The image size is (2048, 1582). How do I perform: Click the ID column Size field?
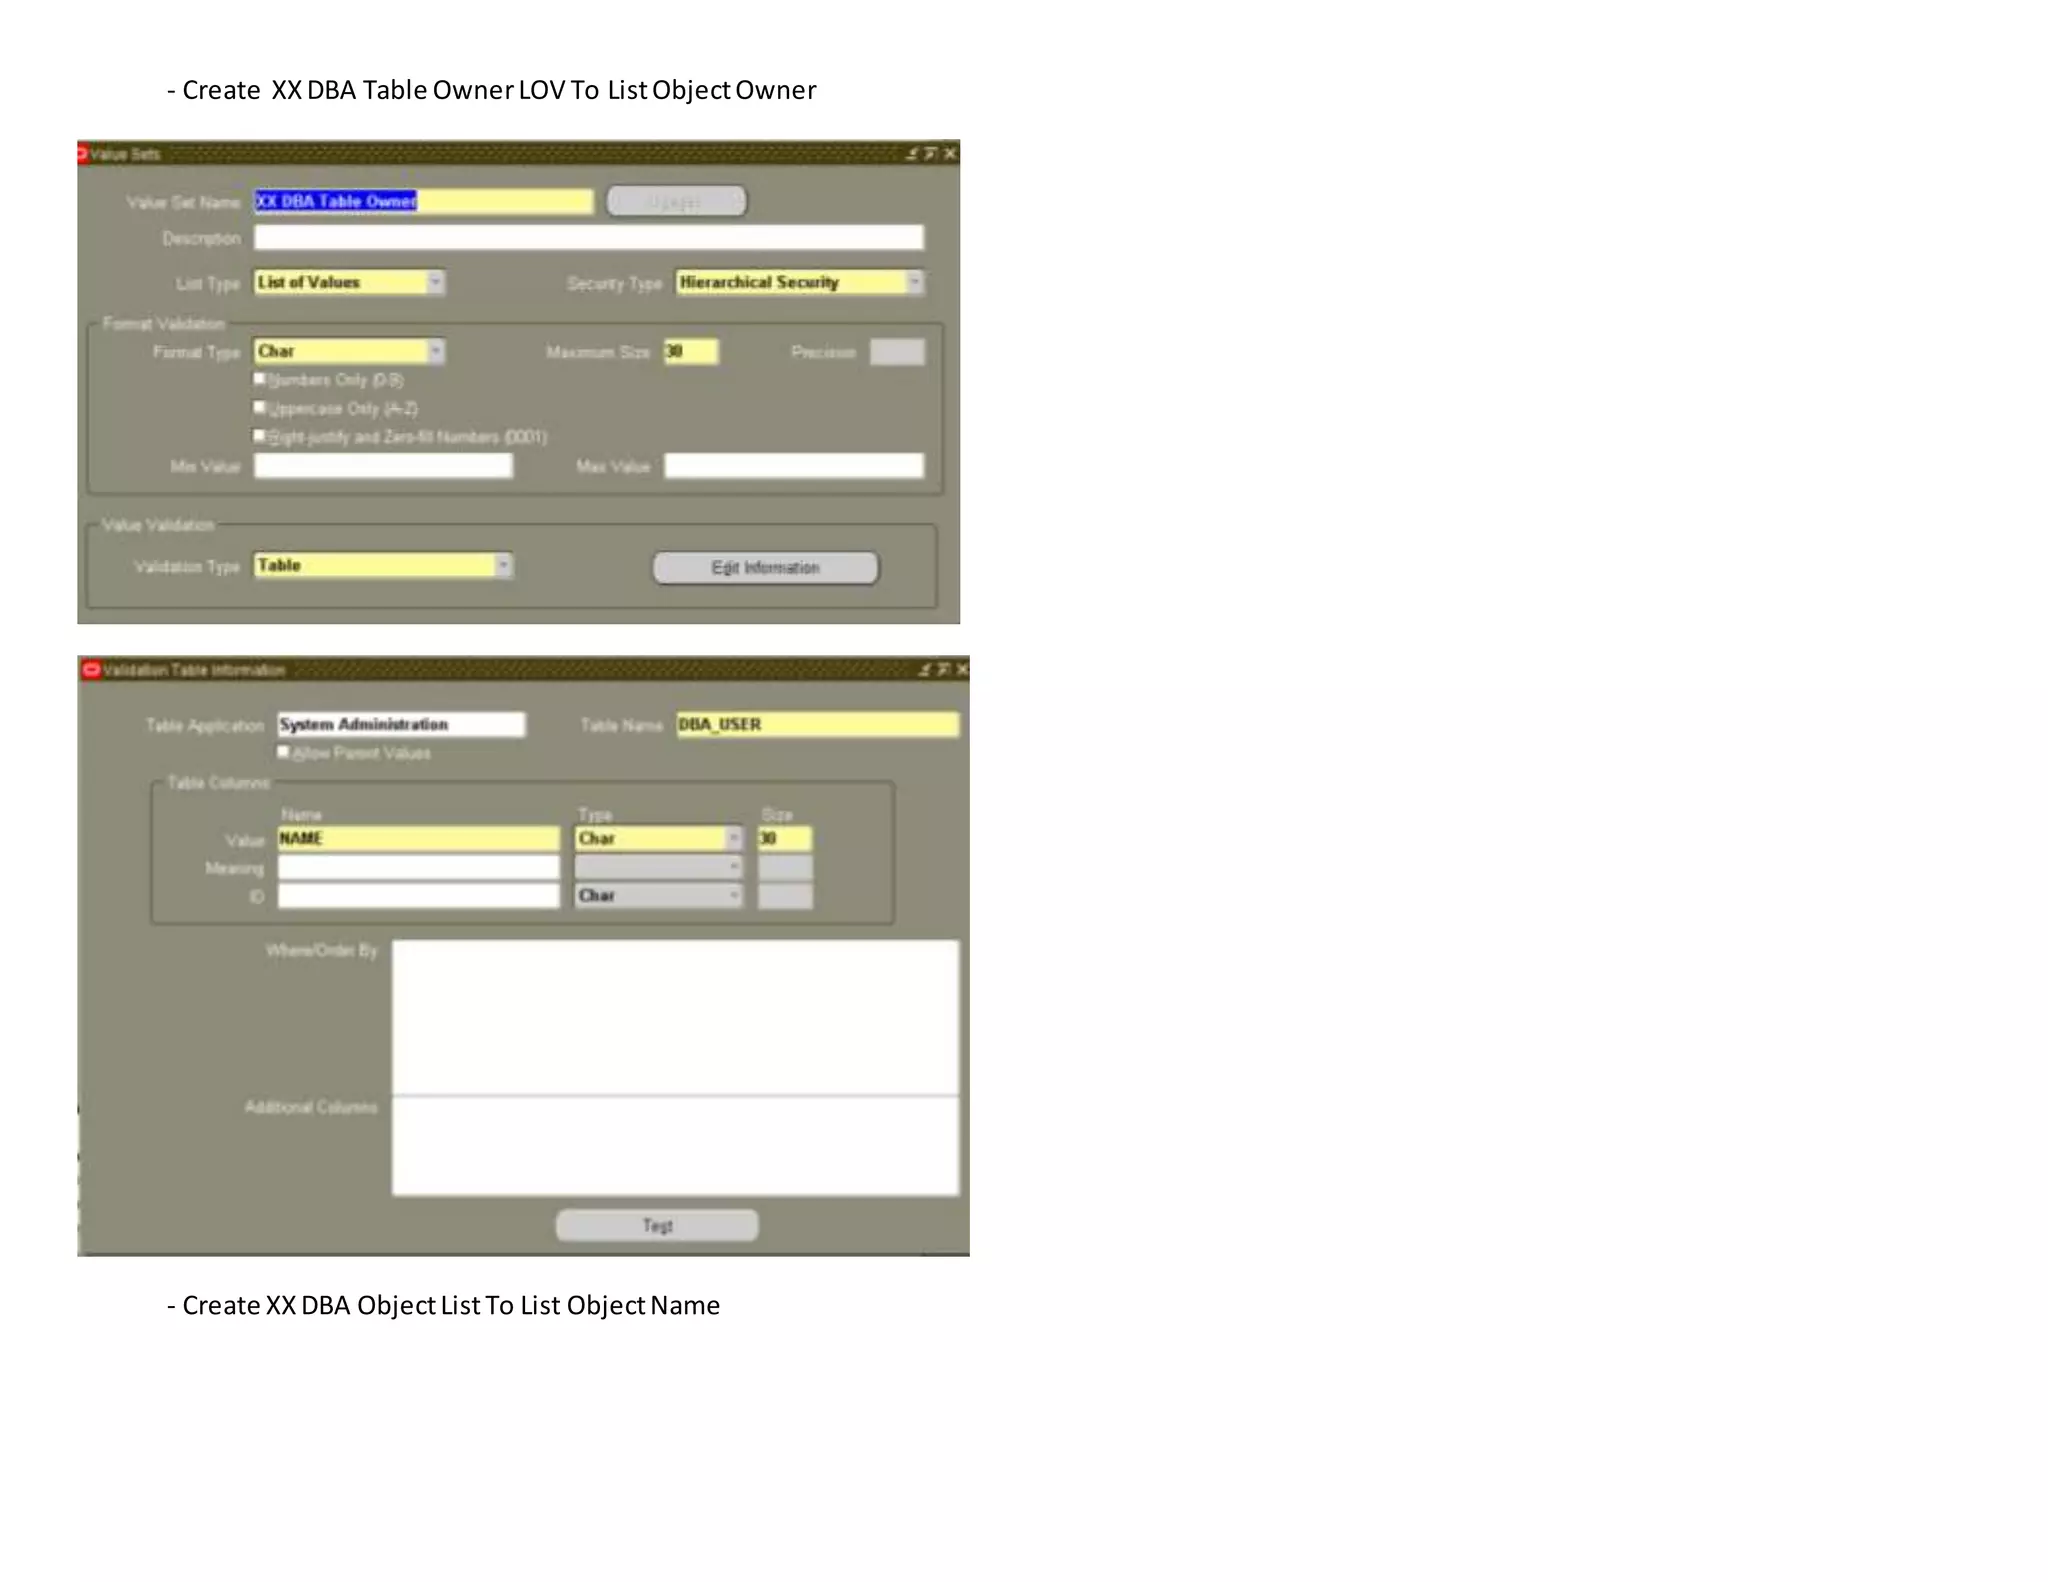click(785, 895)
